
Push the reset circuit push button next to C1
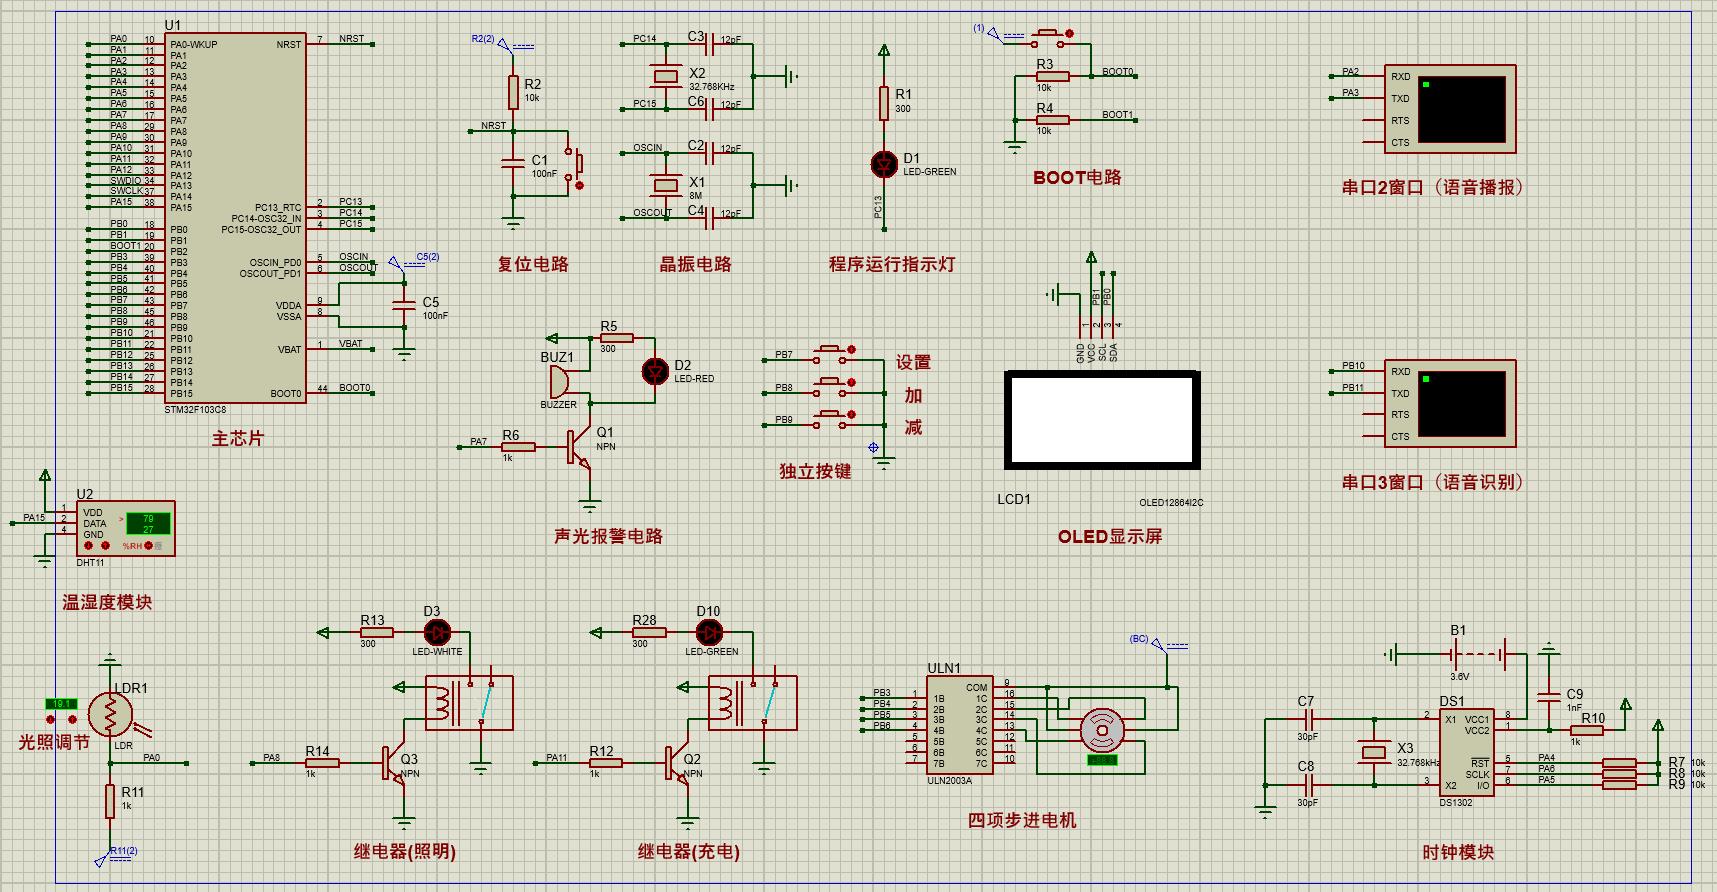coord(574,167)
